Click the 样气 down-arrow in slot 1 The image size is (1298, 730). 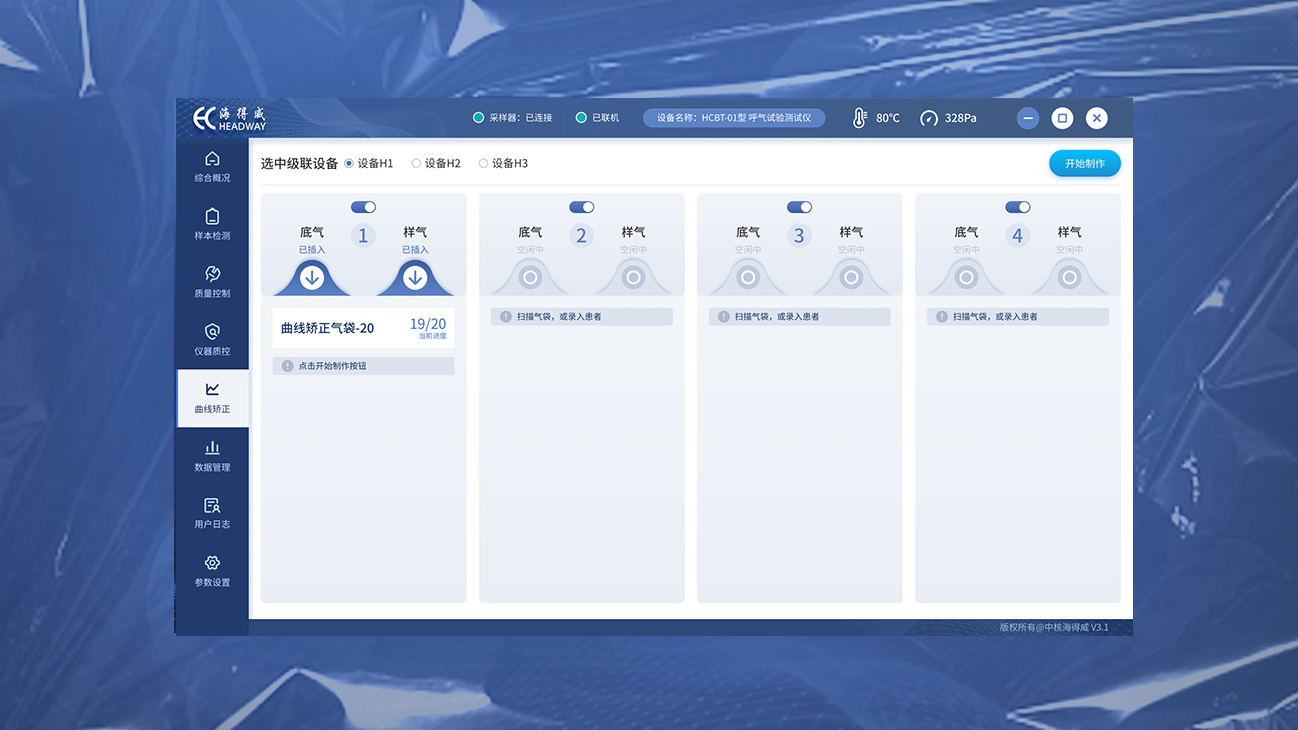[415, 278]
